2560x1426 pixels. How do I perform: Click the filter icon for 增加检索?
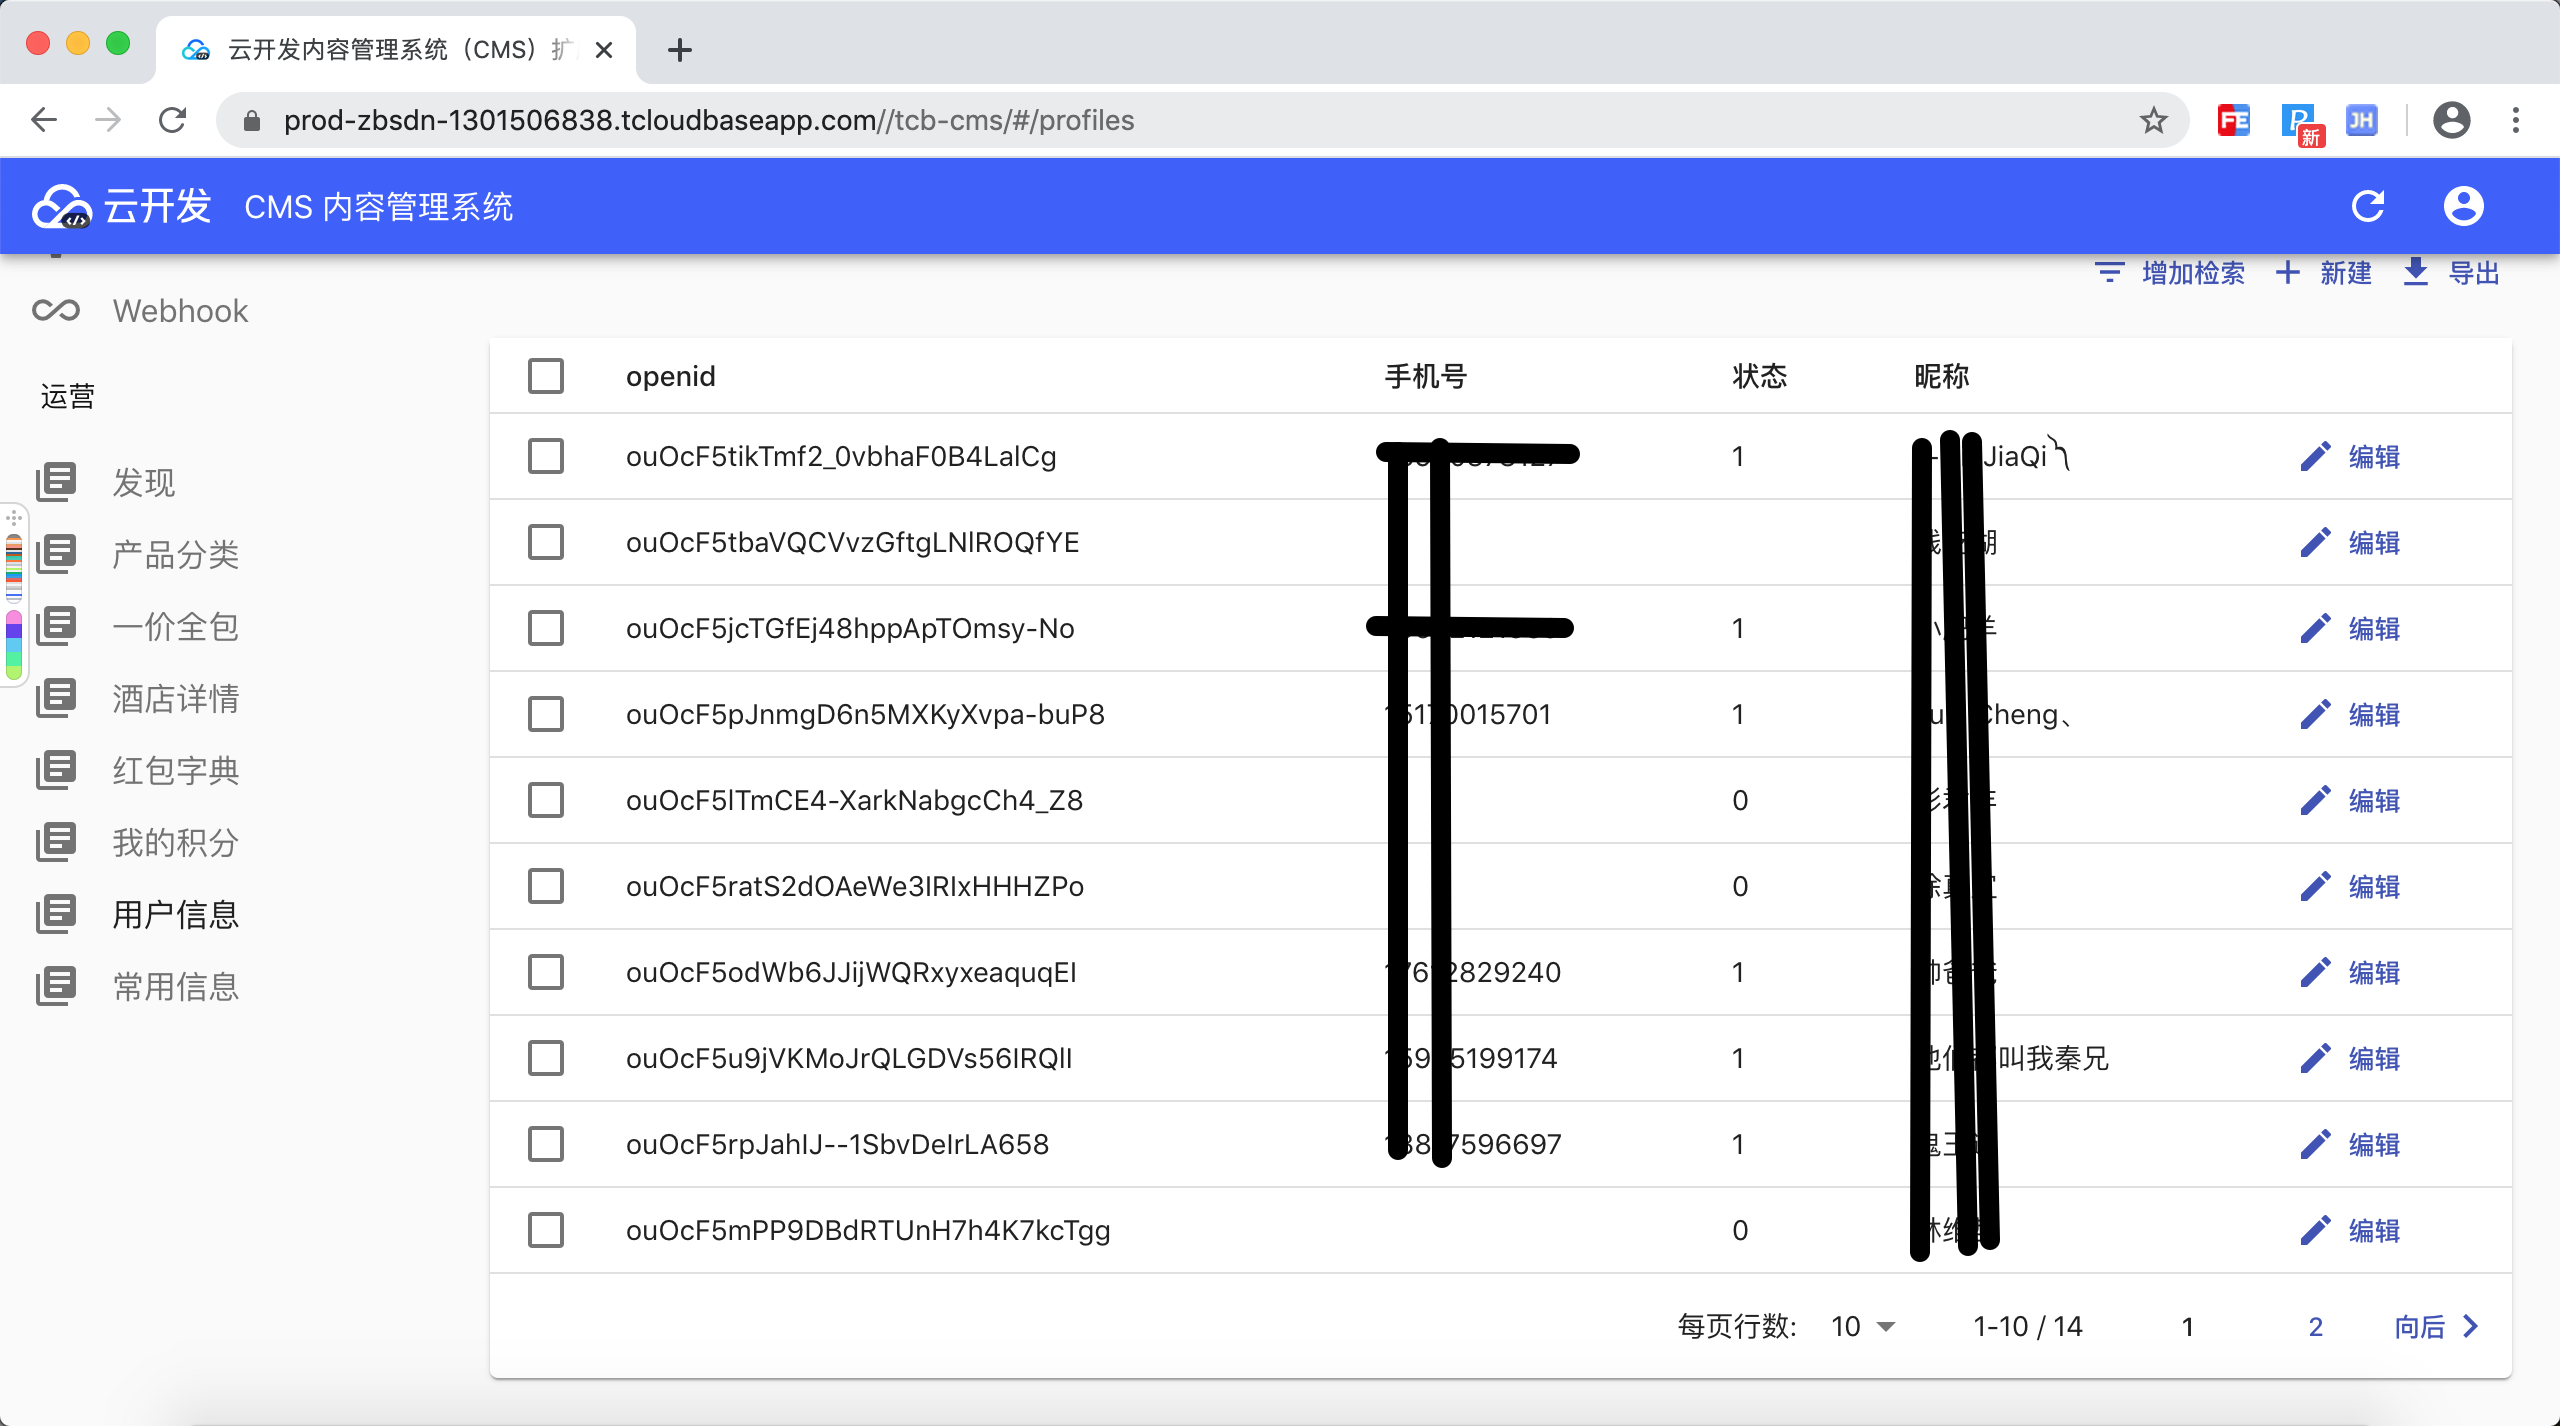[2109, 272]
